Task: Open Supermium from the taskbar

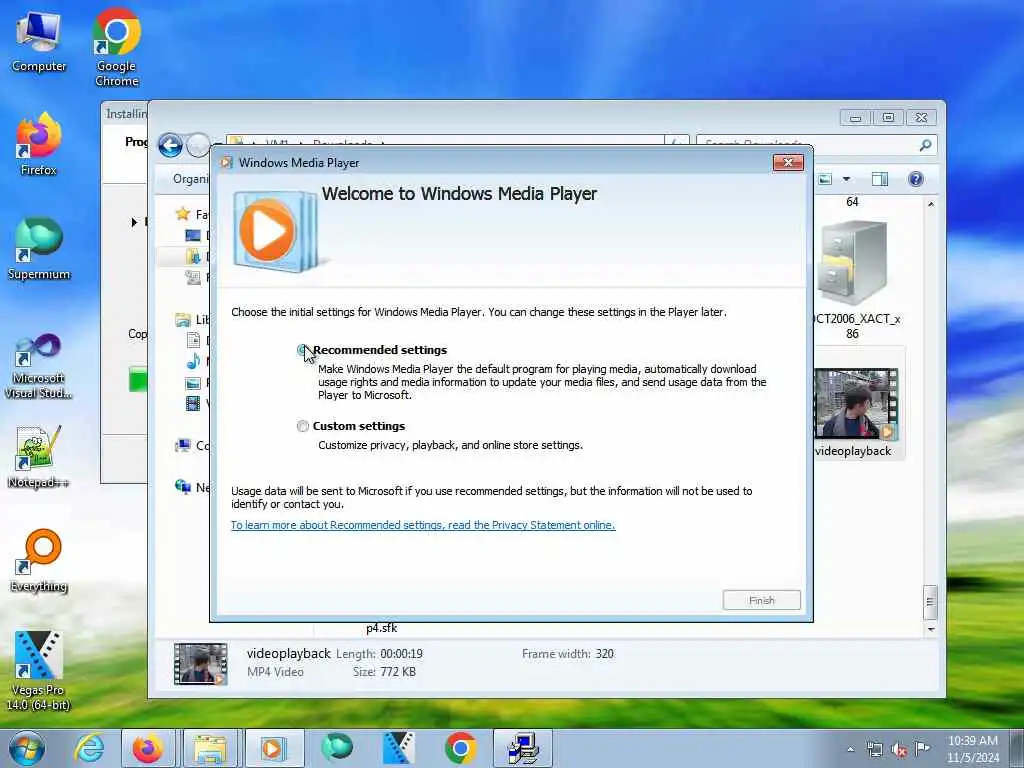Action: (337, 748)
